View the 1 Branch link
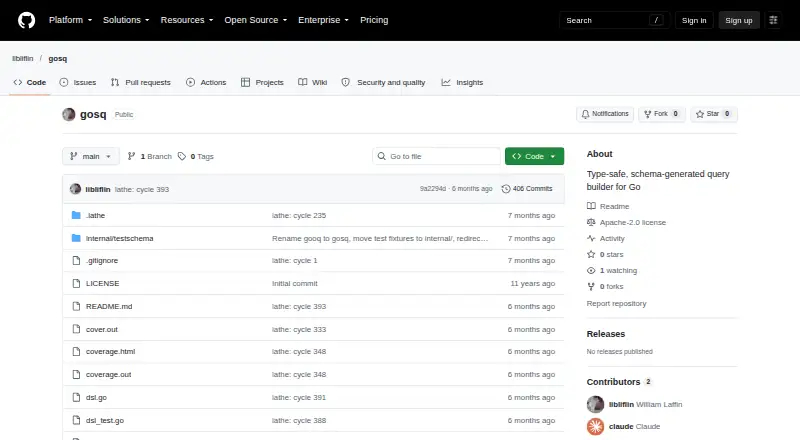 coord(149,156)
